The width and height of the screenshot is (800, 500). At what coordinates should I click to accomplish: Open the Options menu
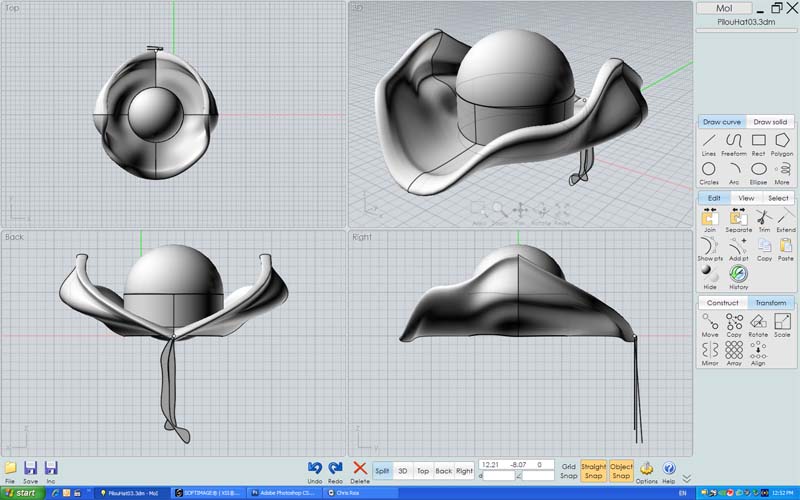646,472
